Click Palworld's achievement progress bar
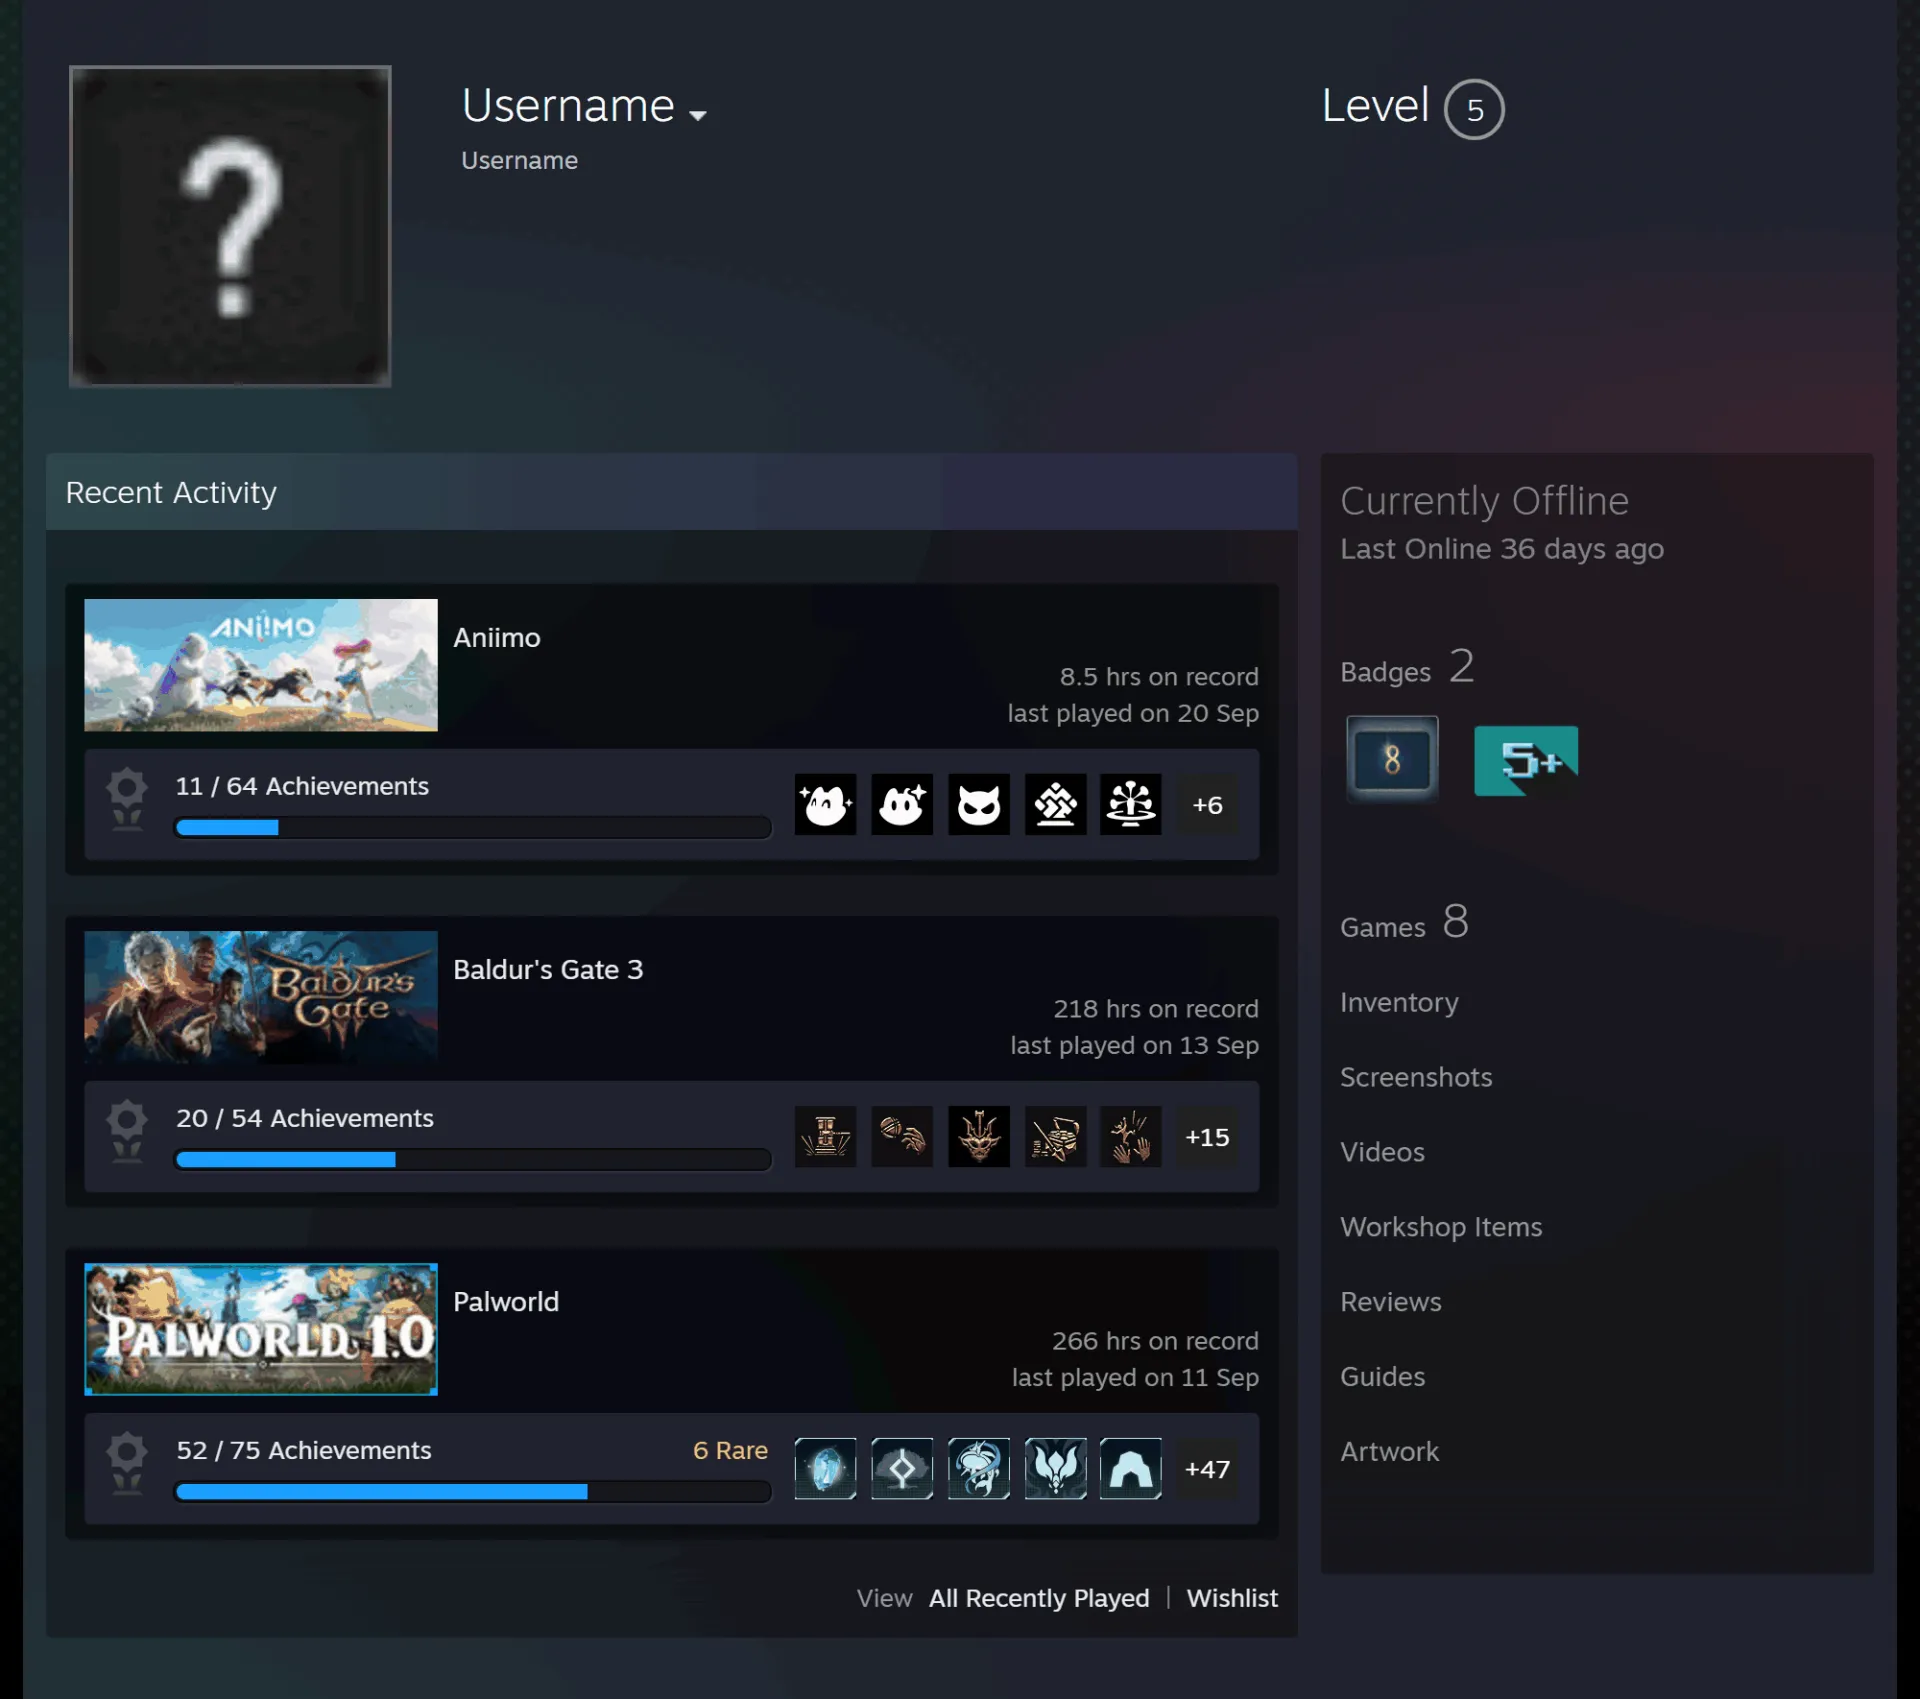 click(473, 1491)
